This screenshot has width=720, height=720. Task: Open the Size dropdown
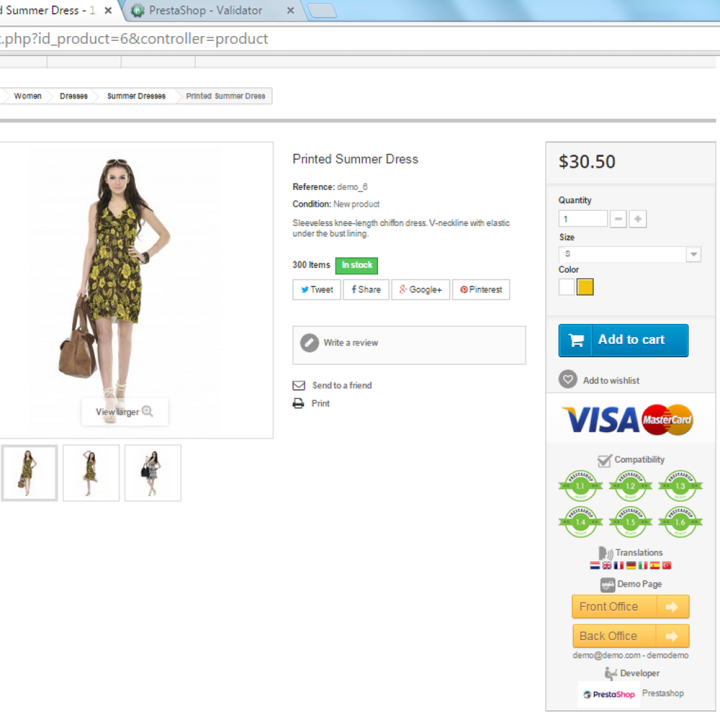[x=630, y=254]
